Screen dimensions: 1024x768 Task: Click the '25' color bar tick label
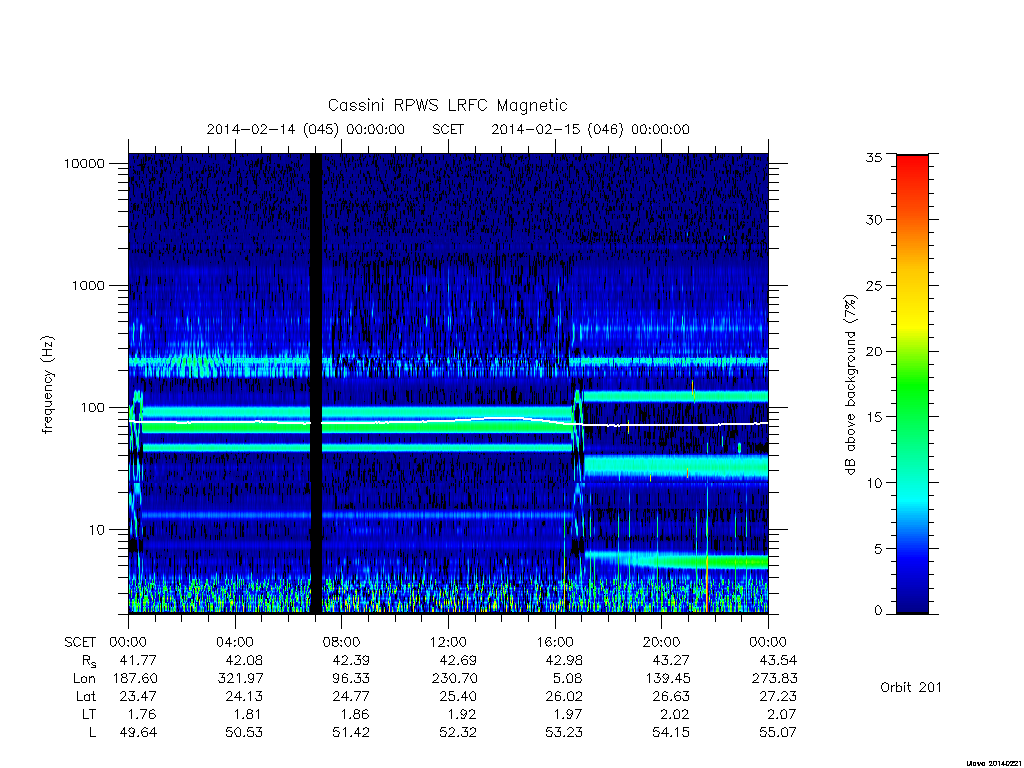tap(874, 285)
